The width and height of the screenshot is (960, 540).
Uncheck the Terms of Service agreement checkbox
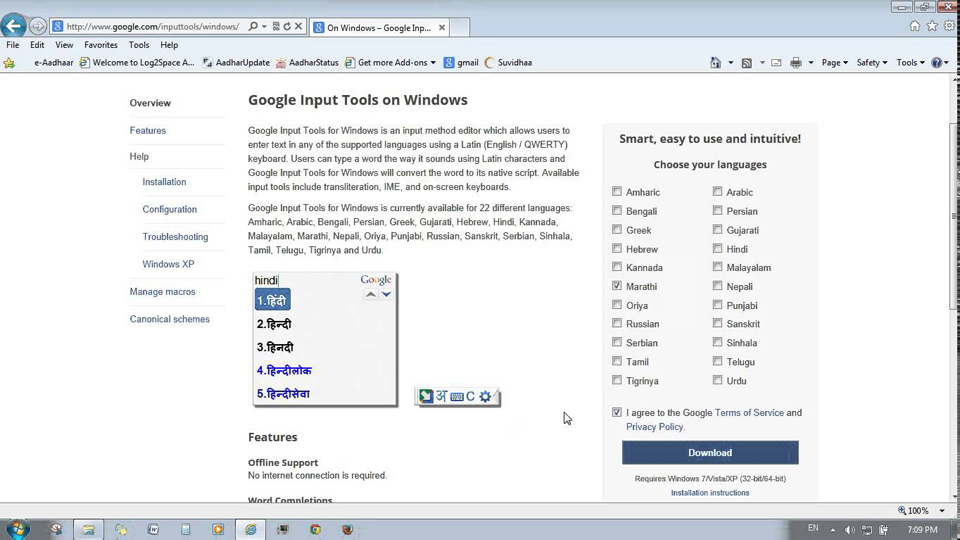point(617,412)
